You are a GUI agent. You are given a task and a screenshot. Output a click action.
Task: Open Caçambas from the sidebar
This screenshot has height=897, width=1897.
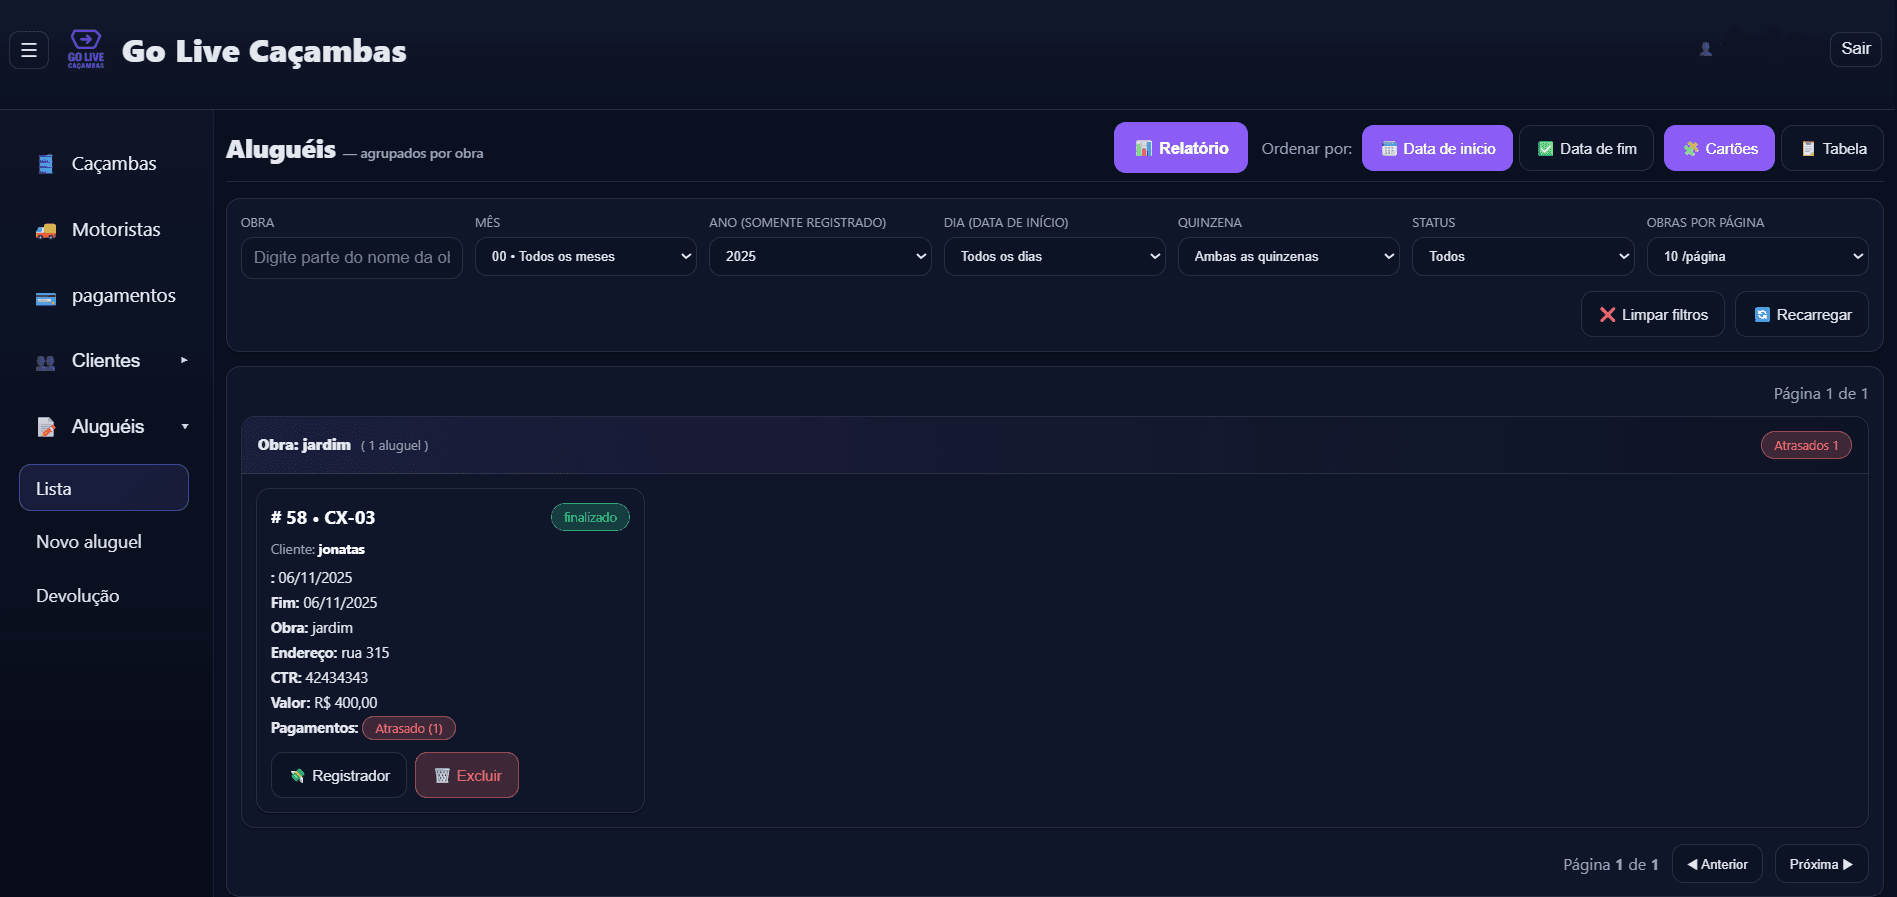pyautogui.click(x=113, y=164)
